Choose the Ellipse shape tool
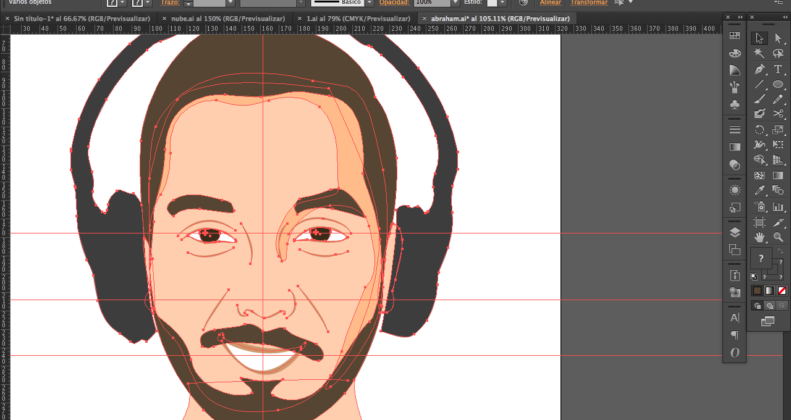 coord(778,85)
